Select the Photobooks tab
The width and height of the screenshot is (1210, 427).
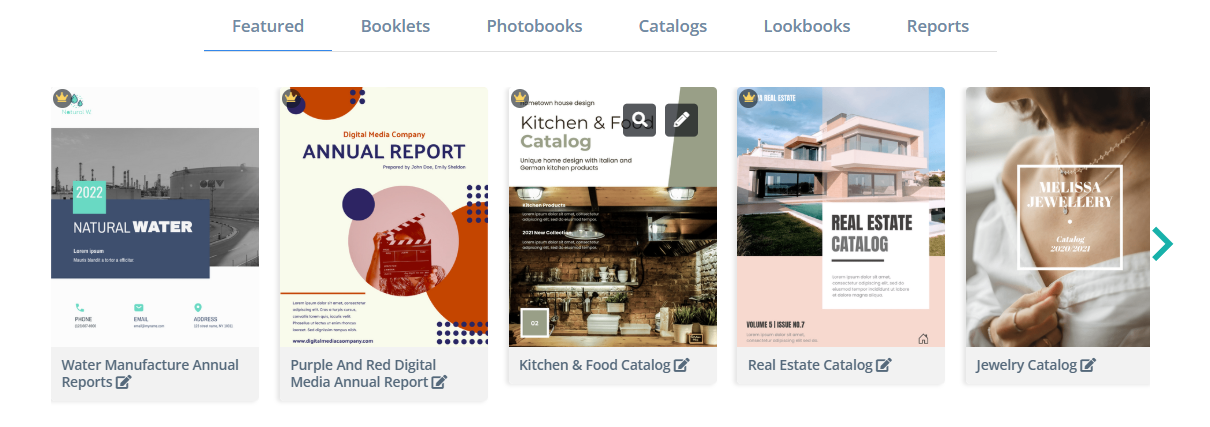pos(534,27)
